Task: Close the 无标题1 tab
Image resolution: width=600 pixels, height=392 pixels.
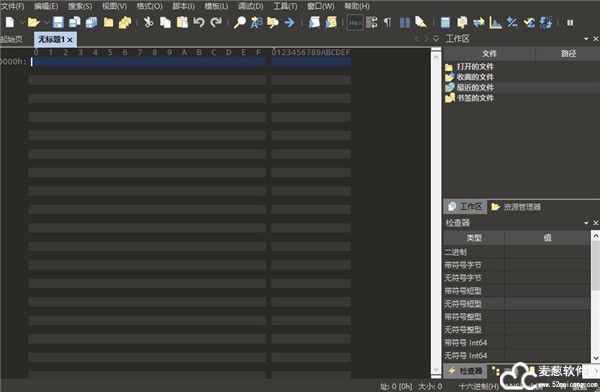Action: [x=70, y=40]
